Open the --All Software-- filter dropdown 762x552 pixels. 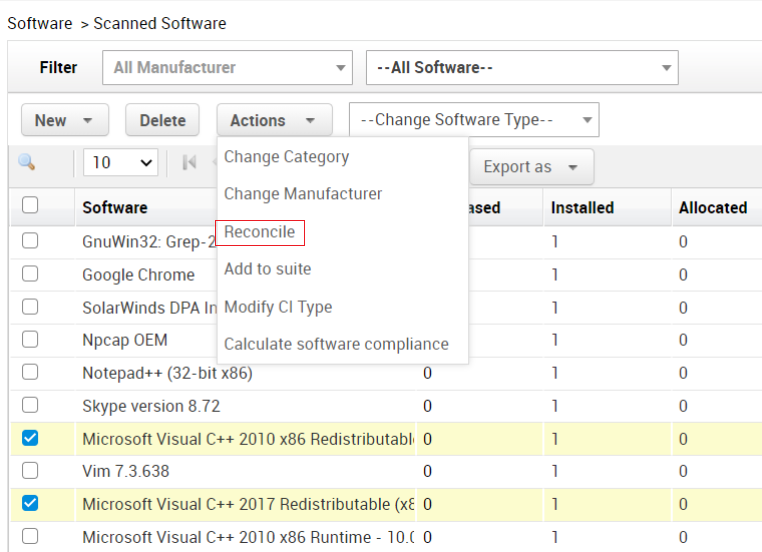click(x=522, y=68)
